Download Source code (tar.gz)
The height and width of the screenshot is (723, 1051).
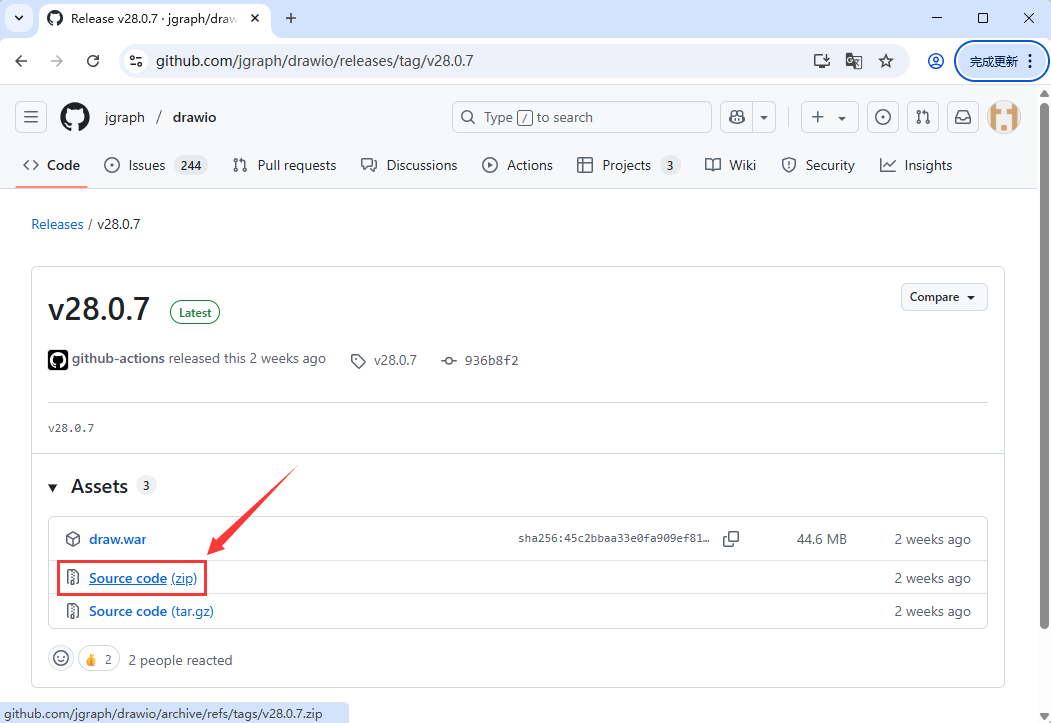coord(151,611)
